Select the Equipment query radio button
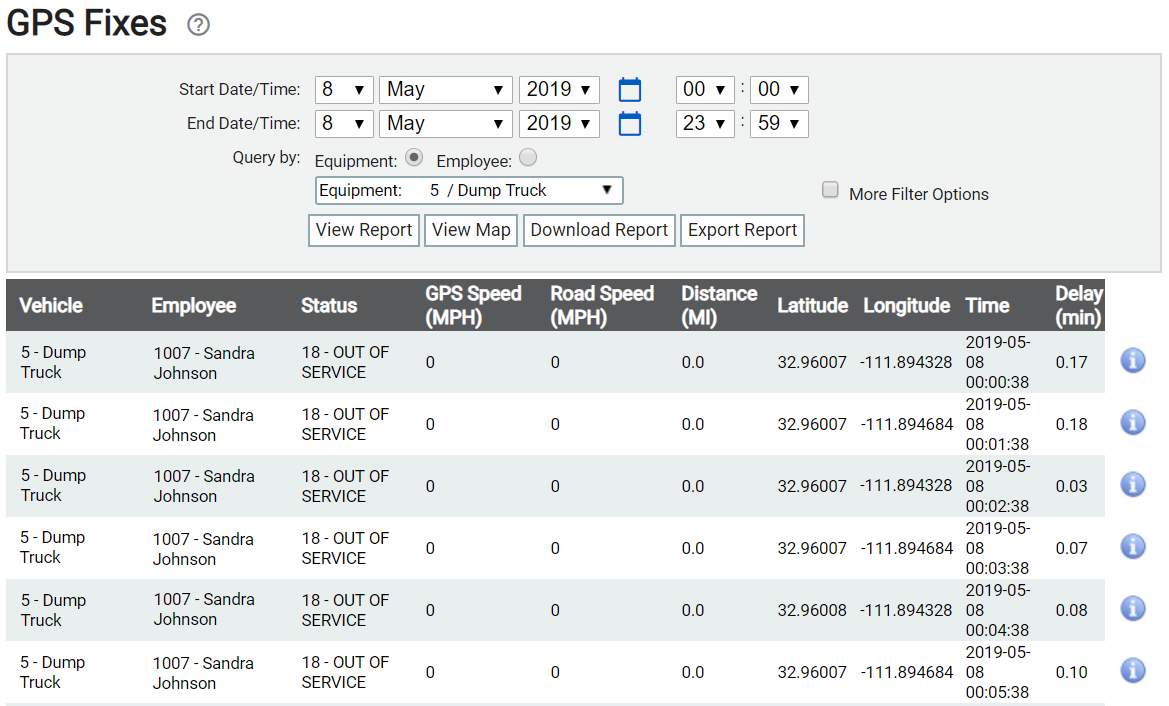 click(x=414, y=157)
